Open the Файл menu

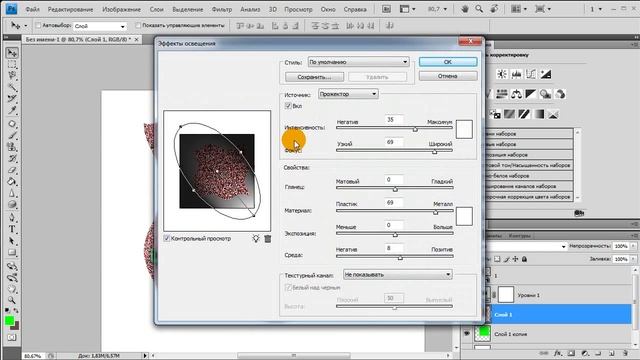tap(32, 9)
